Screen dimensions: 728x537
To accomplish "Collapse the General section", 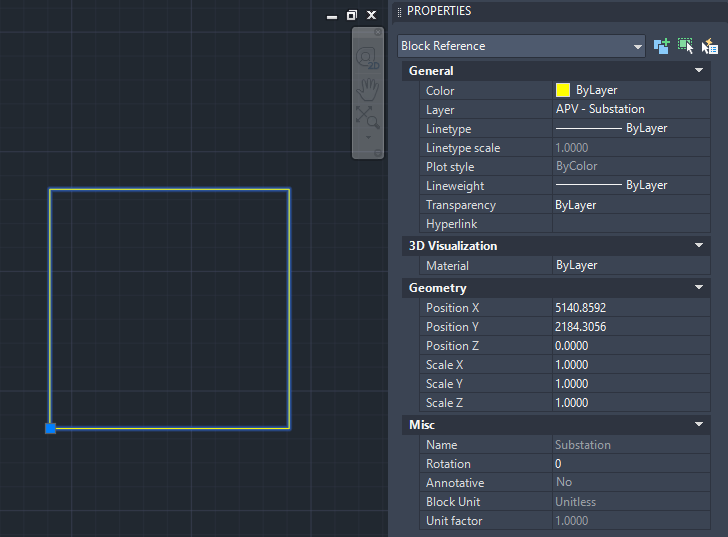I will pos(699,71).
